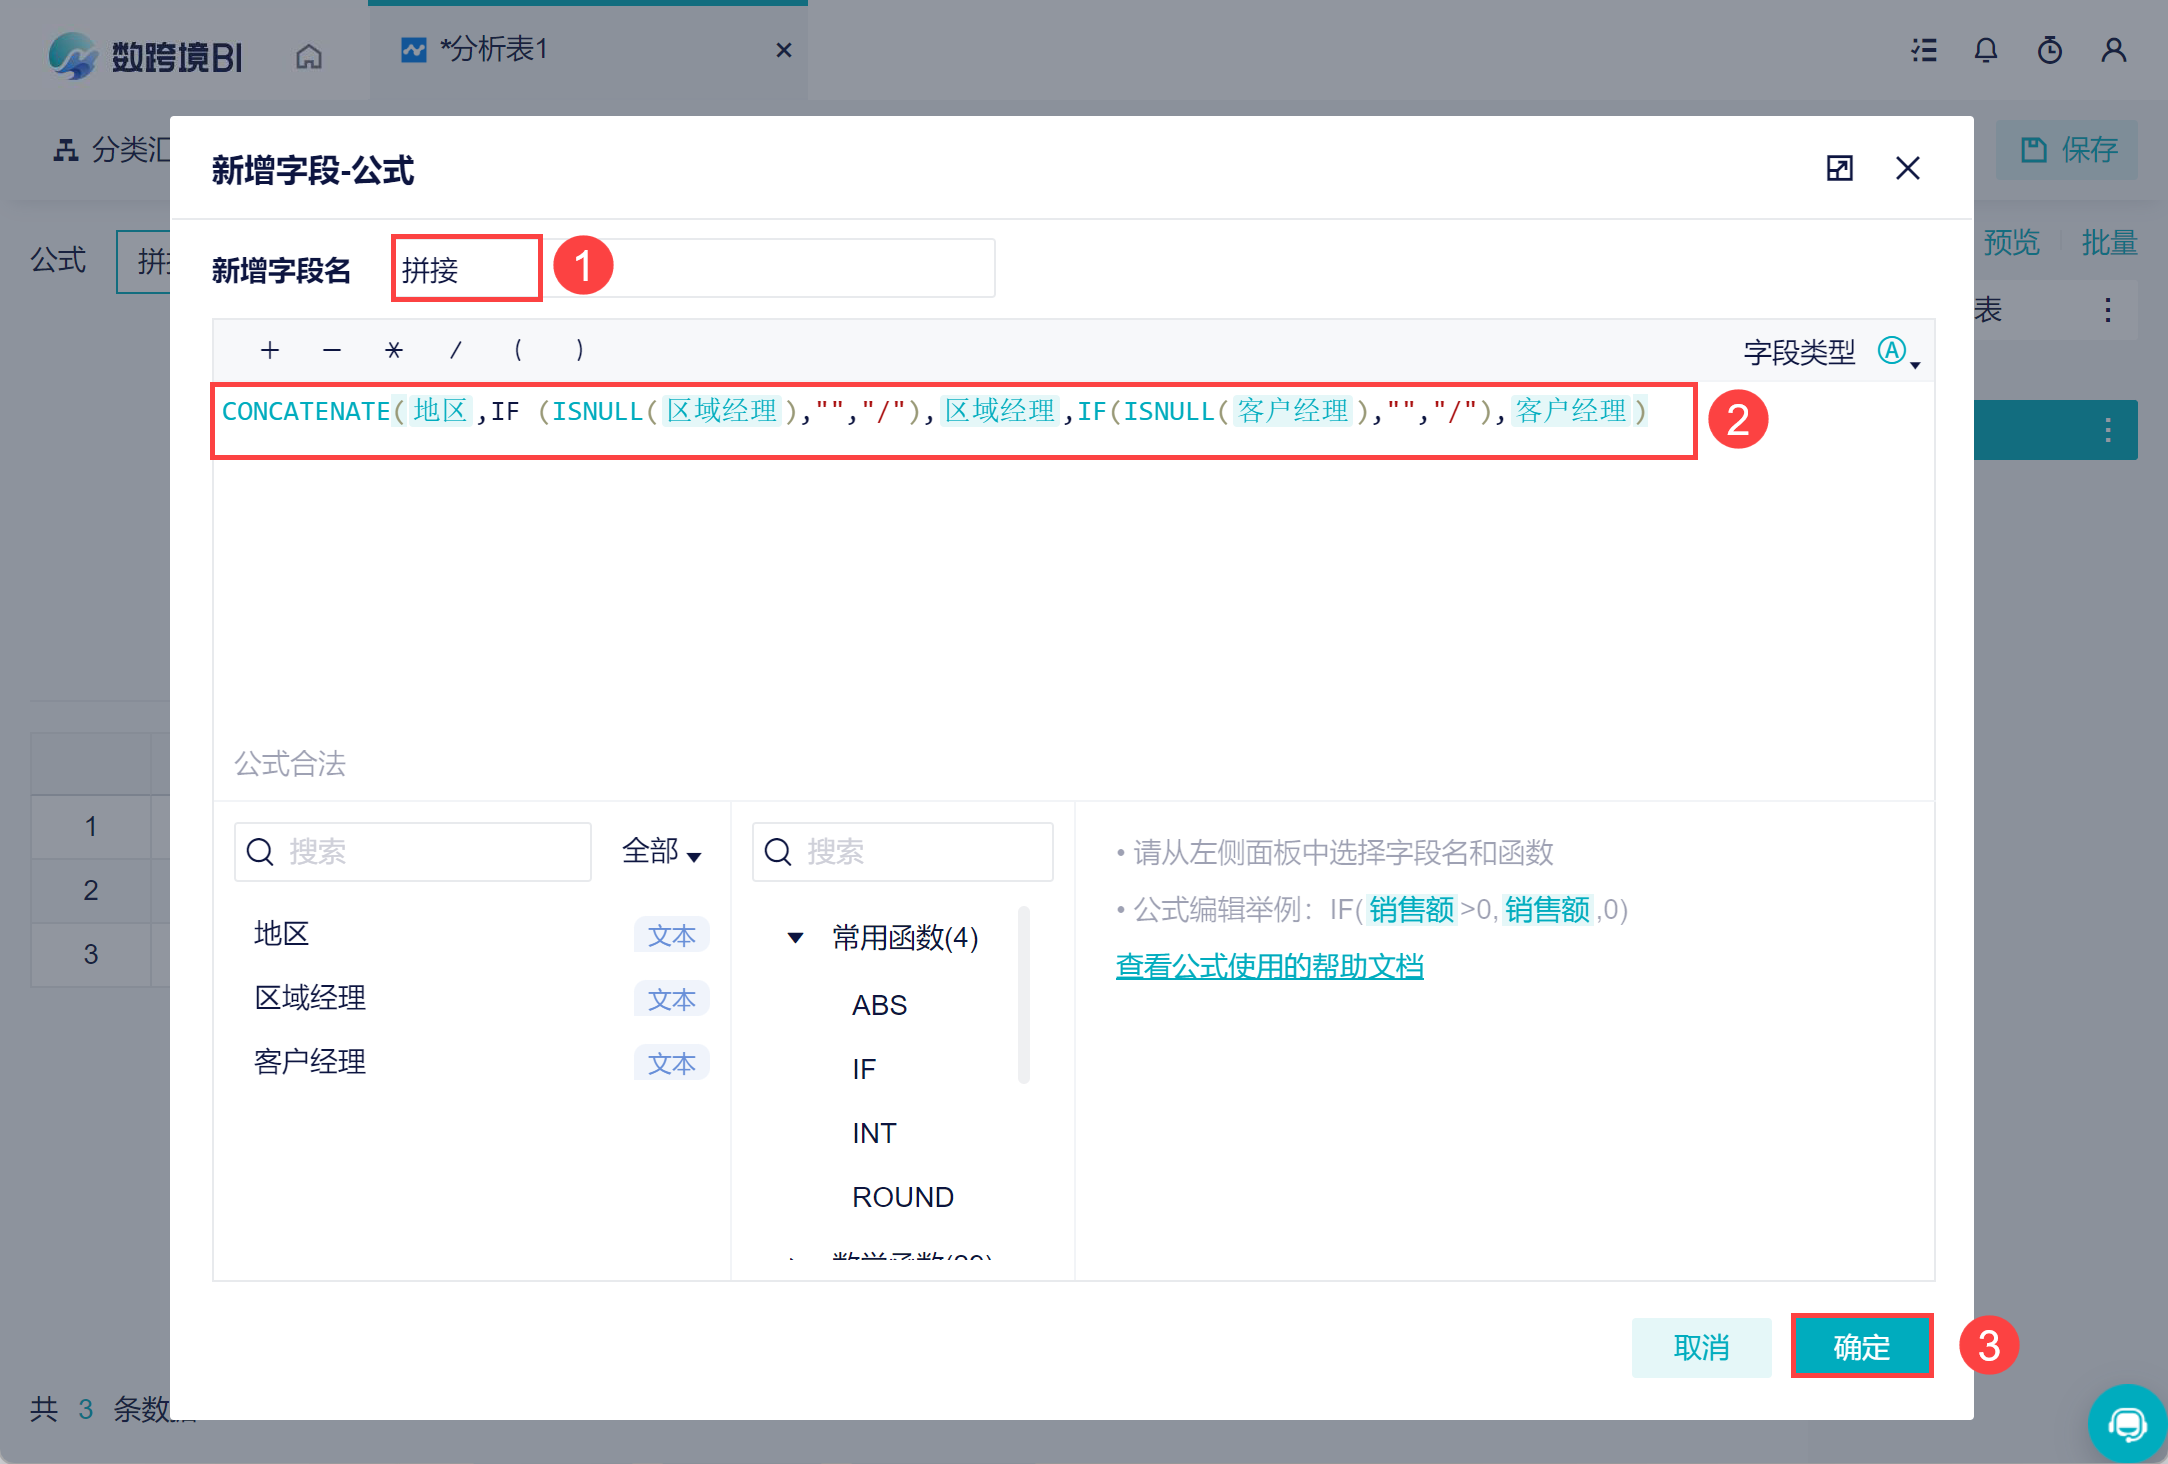Open the field type dropdown
Viewport: 2168px width, 1464px height.
pos(1898,352)
